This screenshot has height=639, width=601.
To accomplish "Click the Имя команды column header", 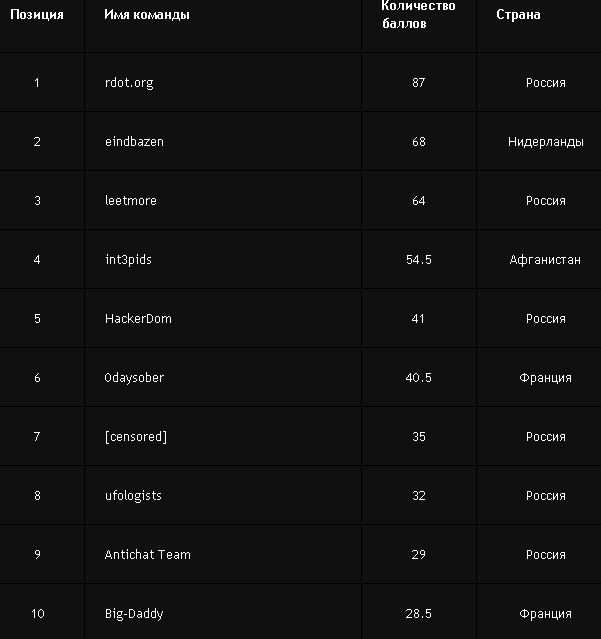I will click(x=147, y=15).
